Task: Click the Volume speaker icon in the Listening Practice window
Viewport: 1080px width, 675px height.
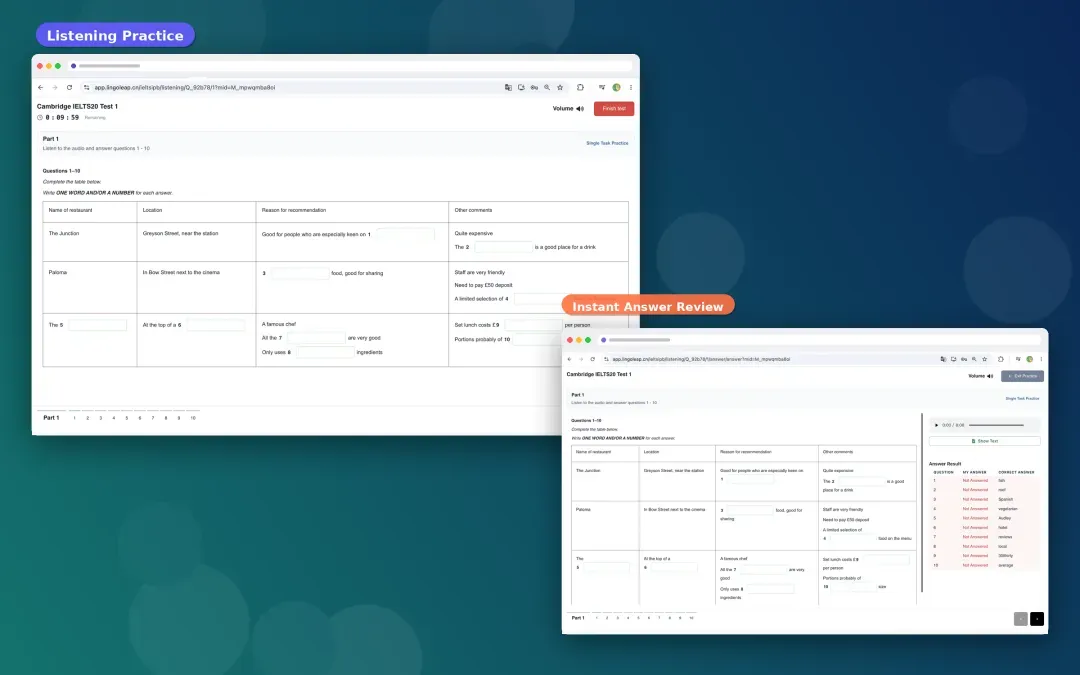Action: [580, 109]
